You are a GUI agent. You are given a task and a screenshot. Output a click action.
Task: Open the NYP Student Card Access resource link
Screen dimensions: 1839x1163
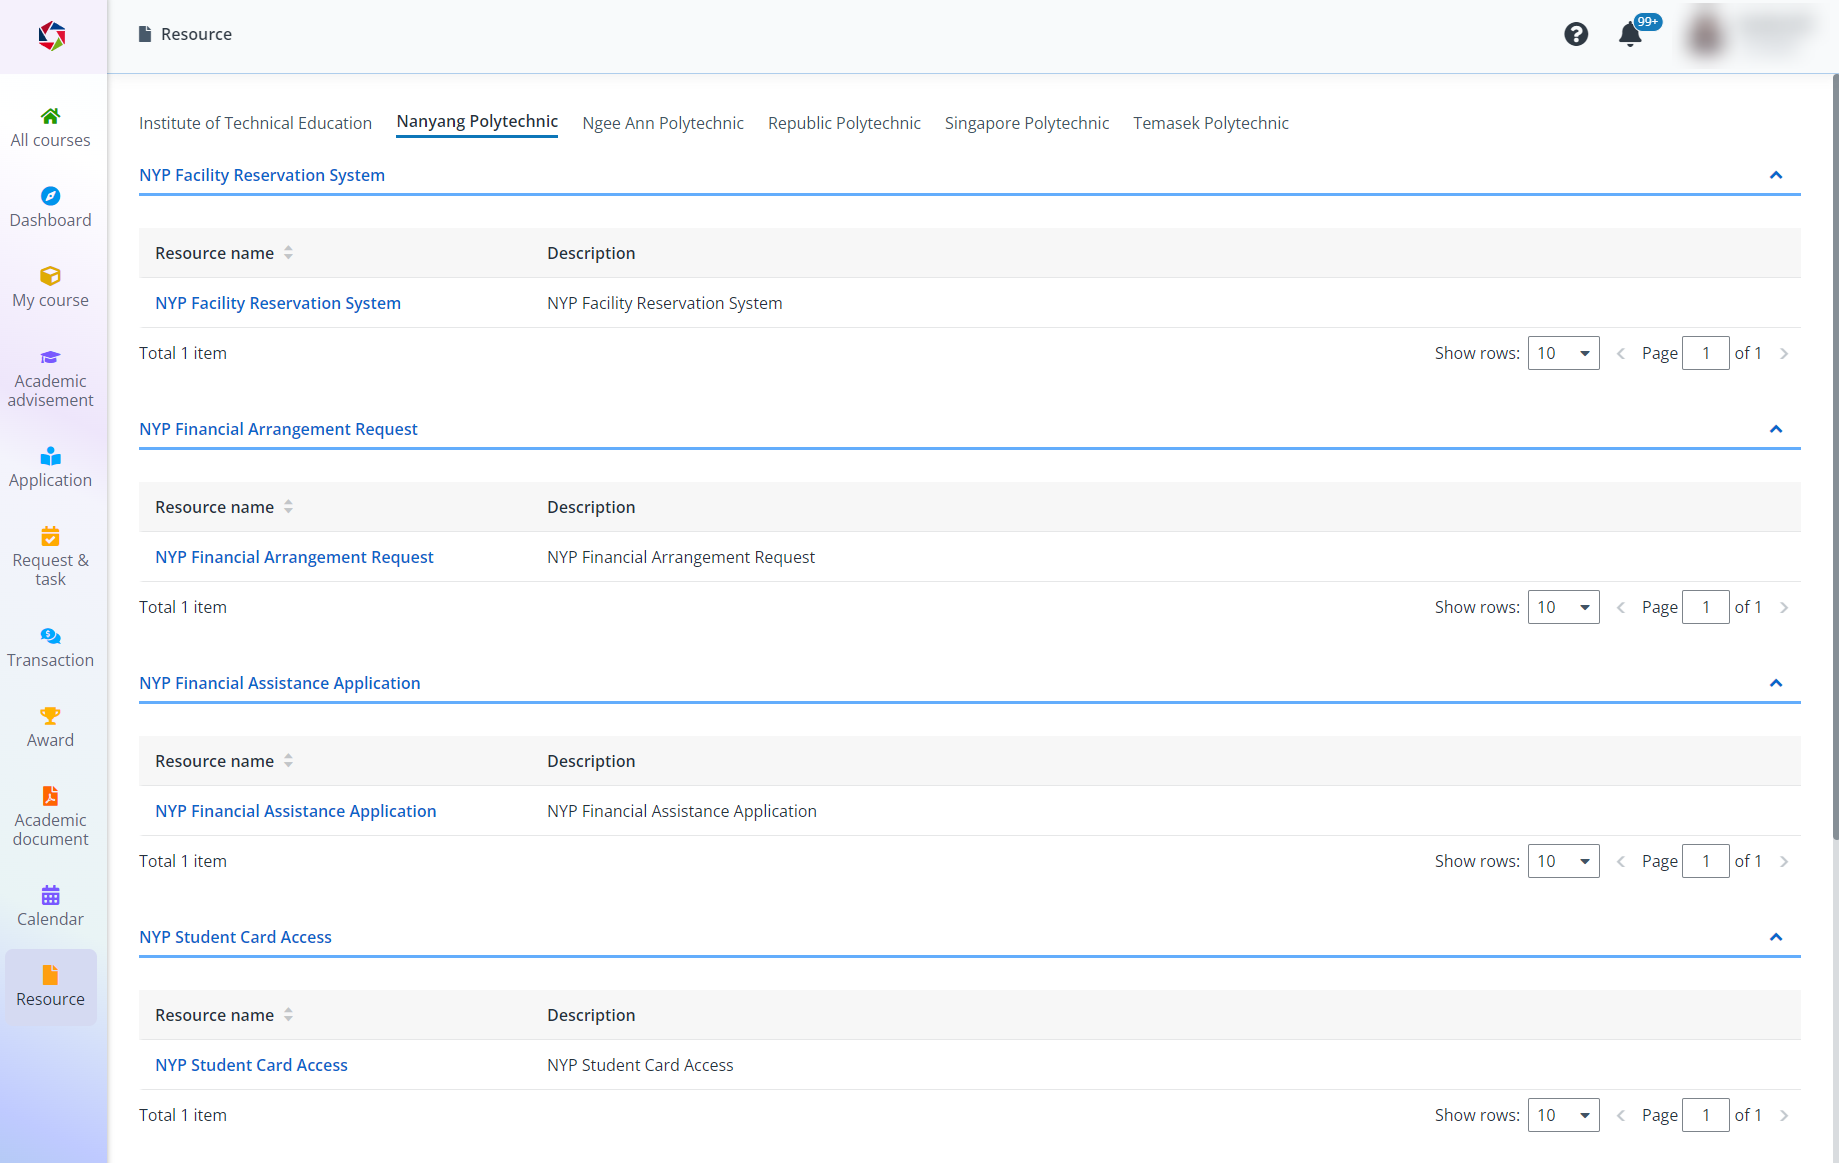point(251,1065)
